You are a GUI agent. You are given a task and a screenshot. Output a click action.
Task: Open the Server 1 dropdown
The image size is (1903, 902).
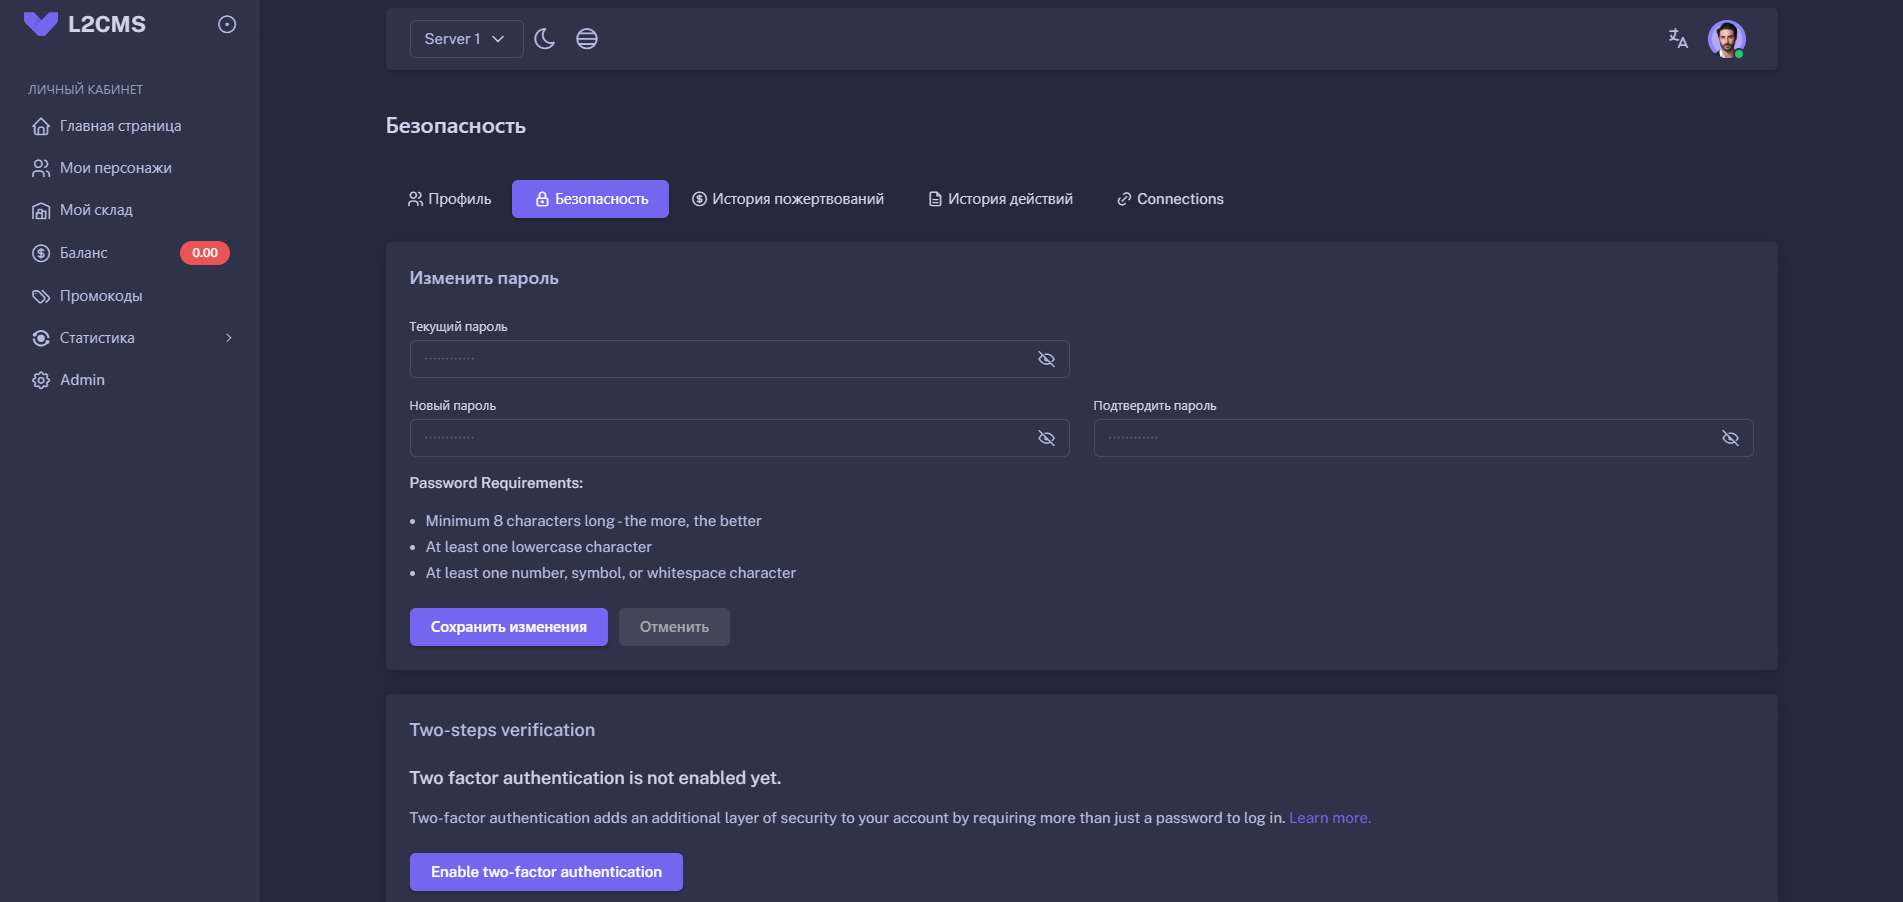tap(466, 39)
